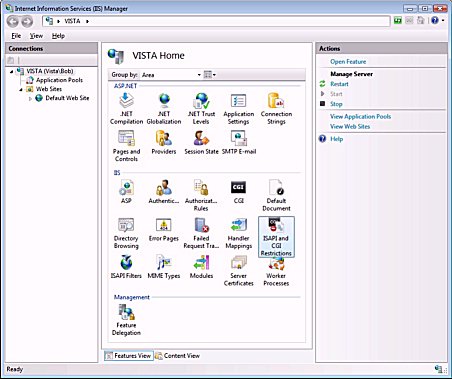Open Handler Mappings feature

239,233
